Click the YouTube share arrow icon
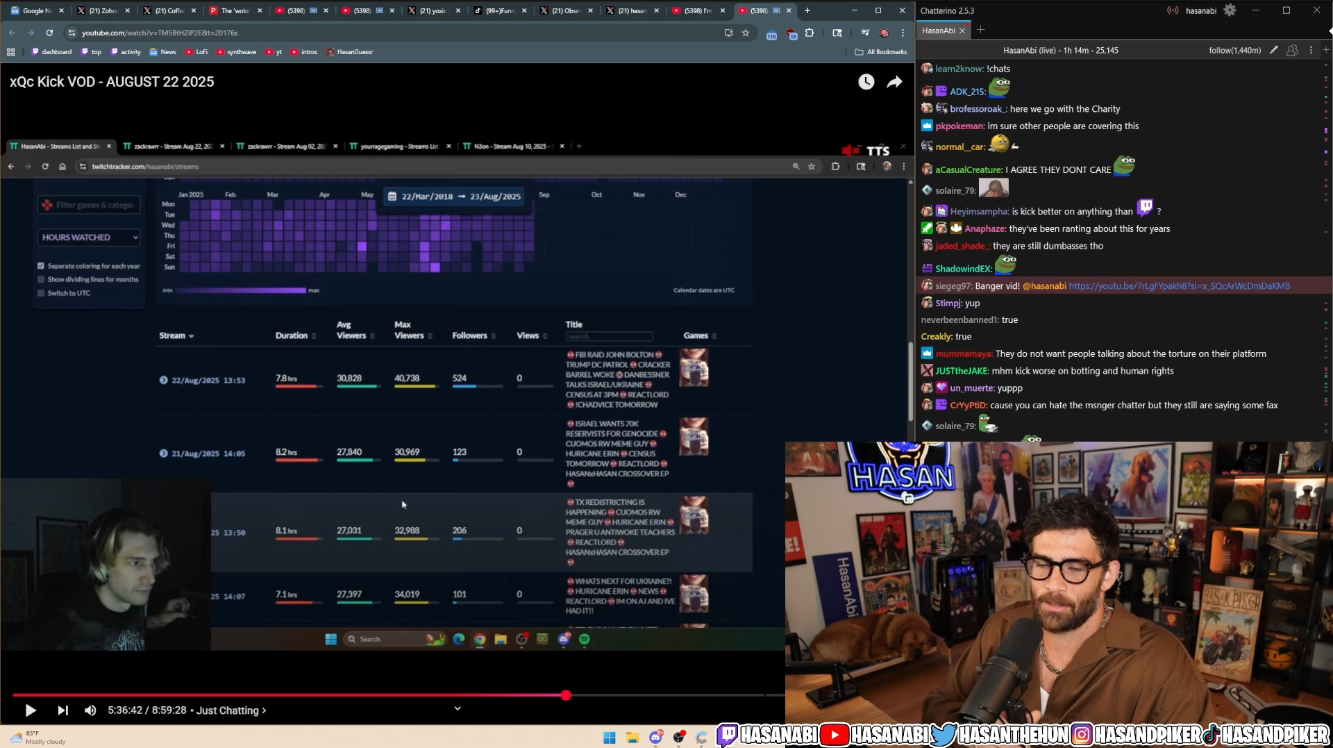1333x748 pixels. (894, 82)
